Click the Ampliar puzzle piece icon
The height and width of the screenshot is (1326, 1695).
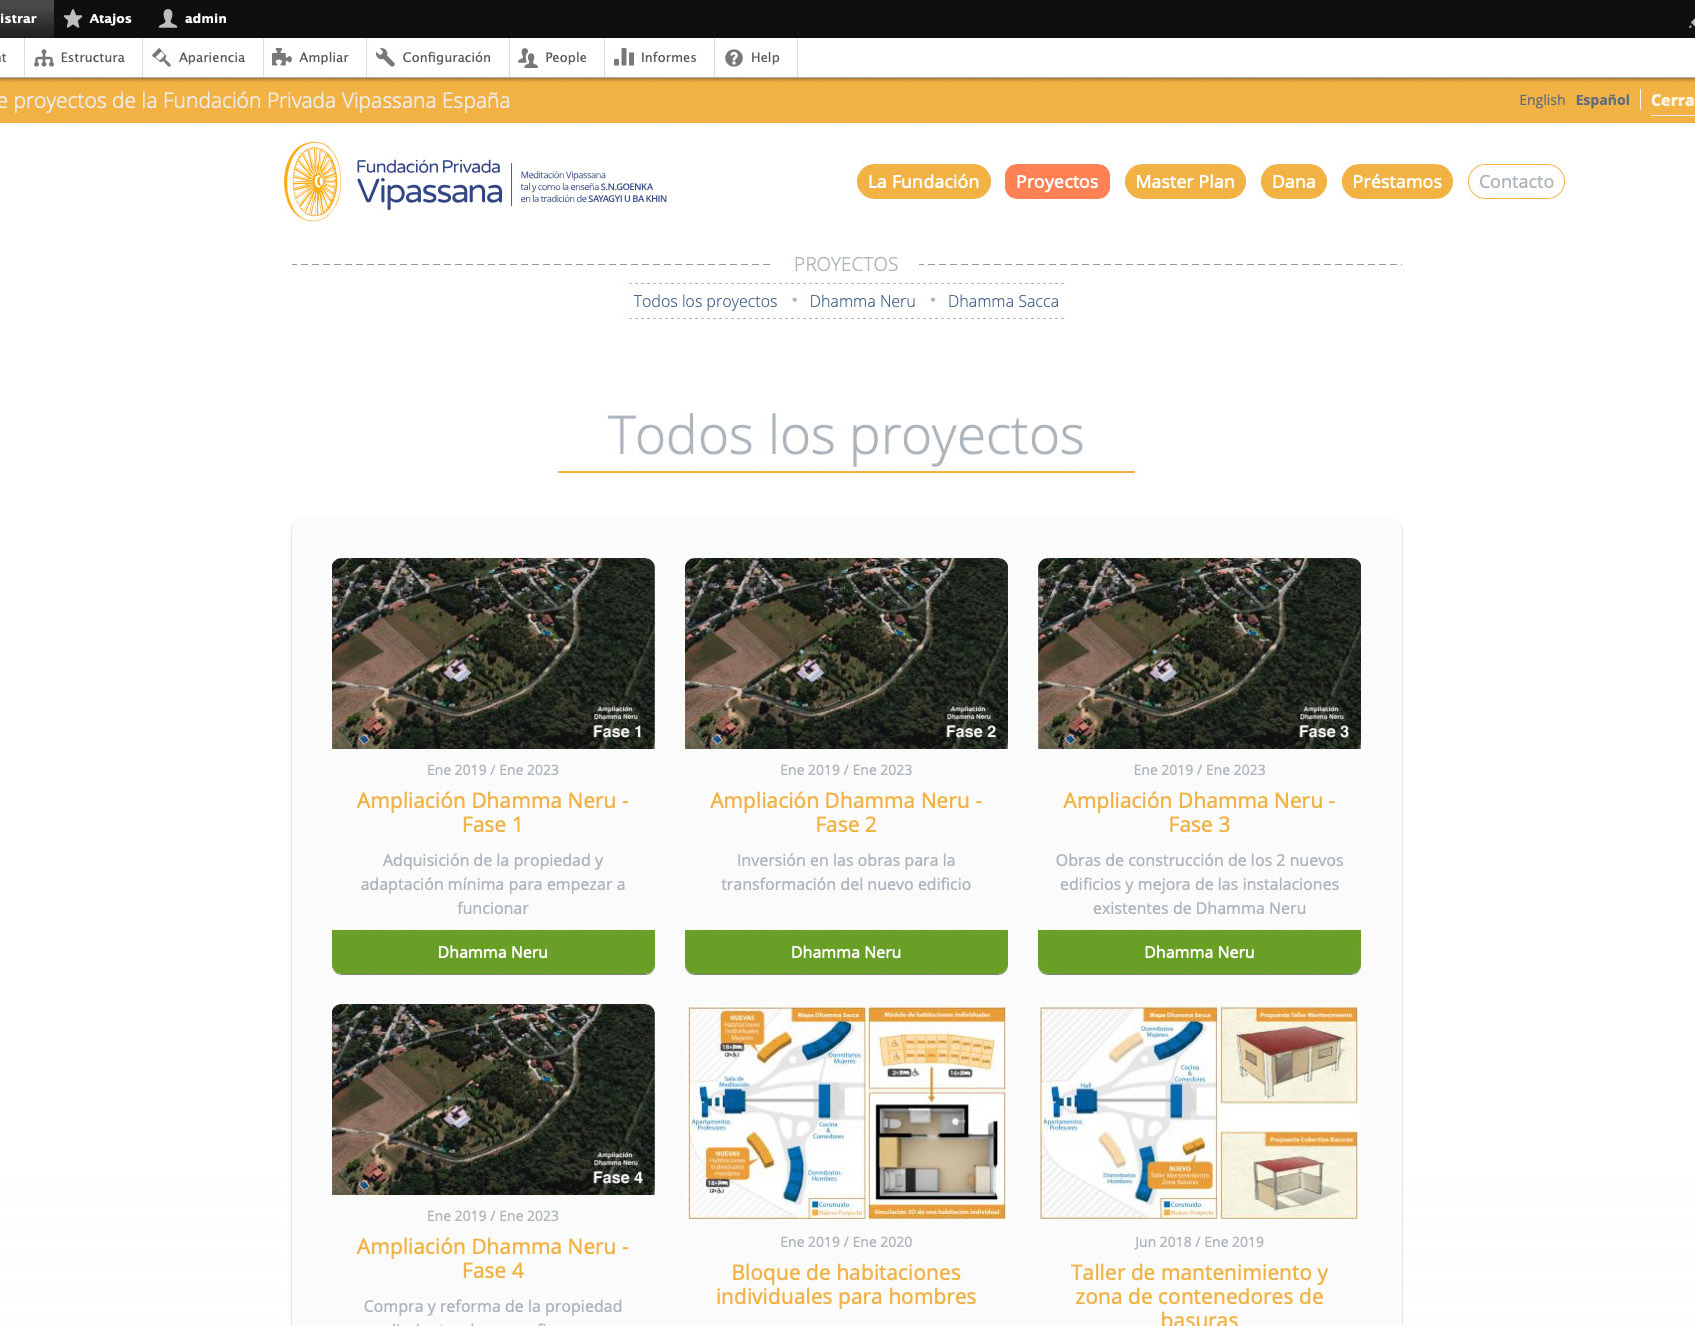tap(282, 58)
